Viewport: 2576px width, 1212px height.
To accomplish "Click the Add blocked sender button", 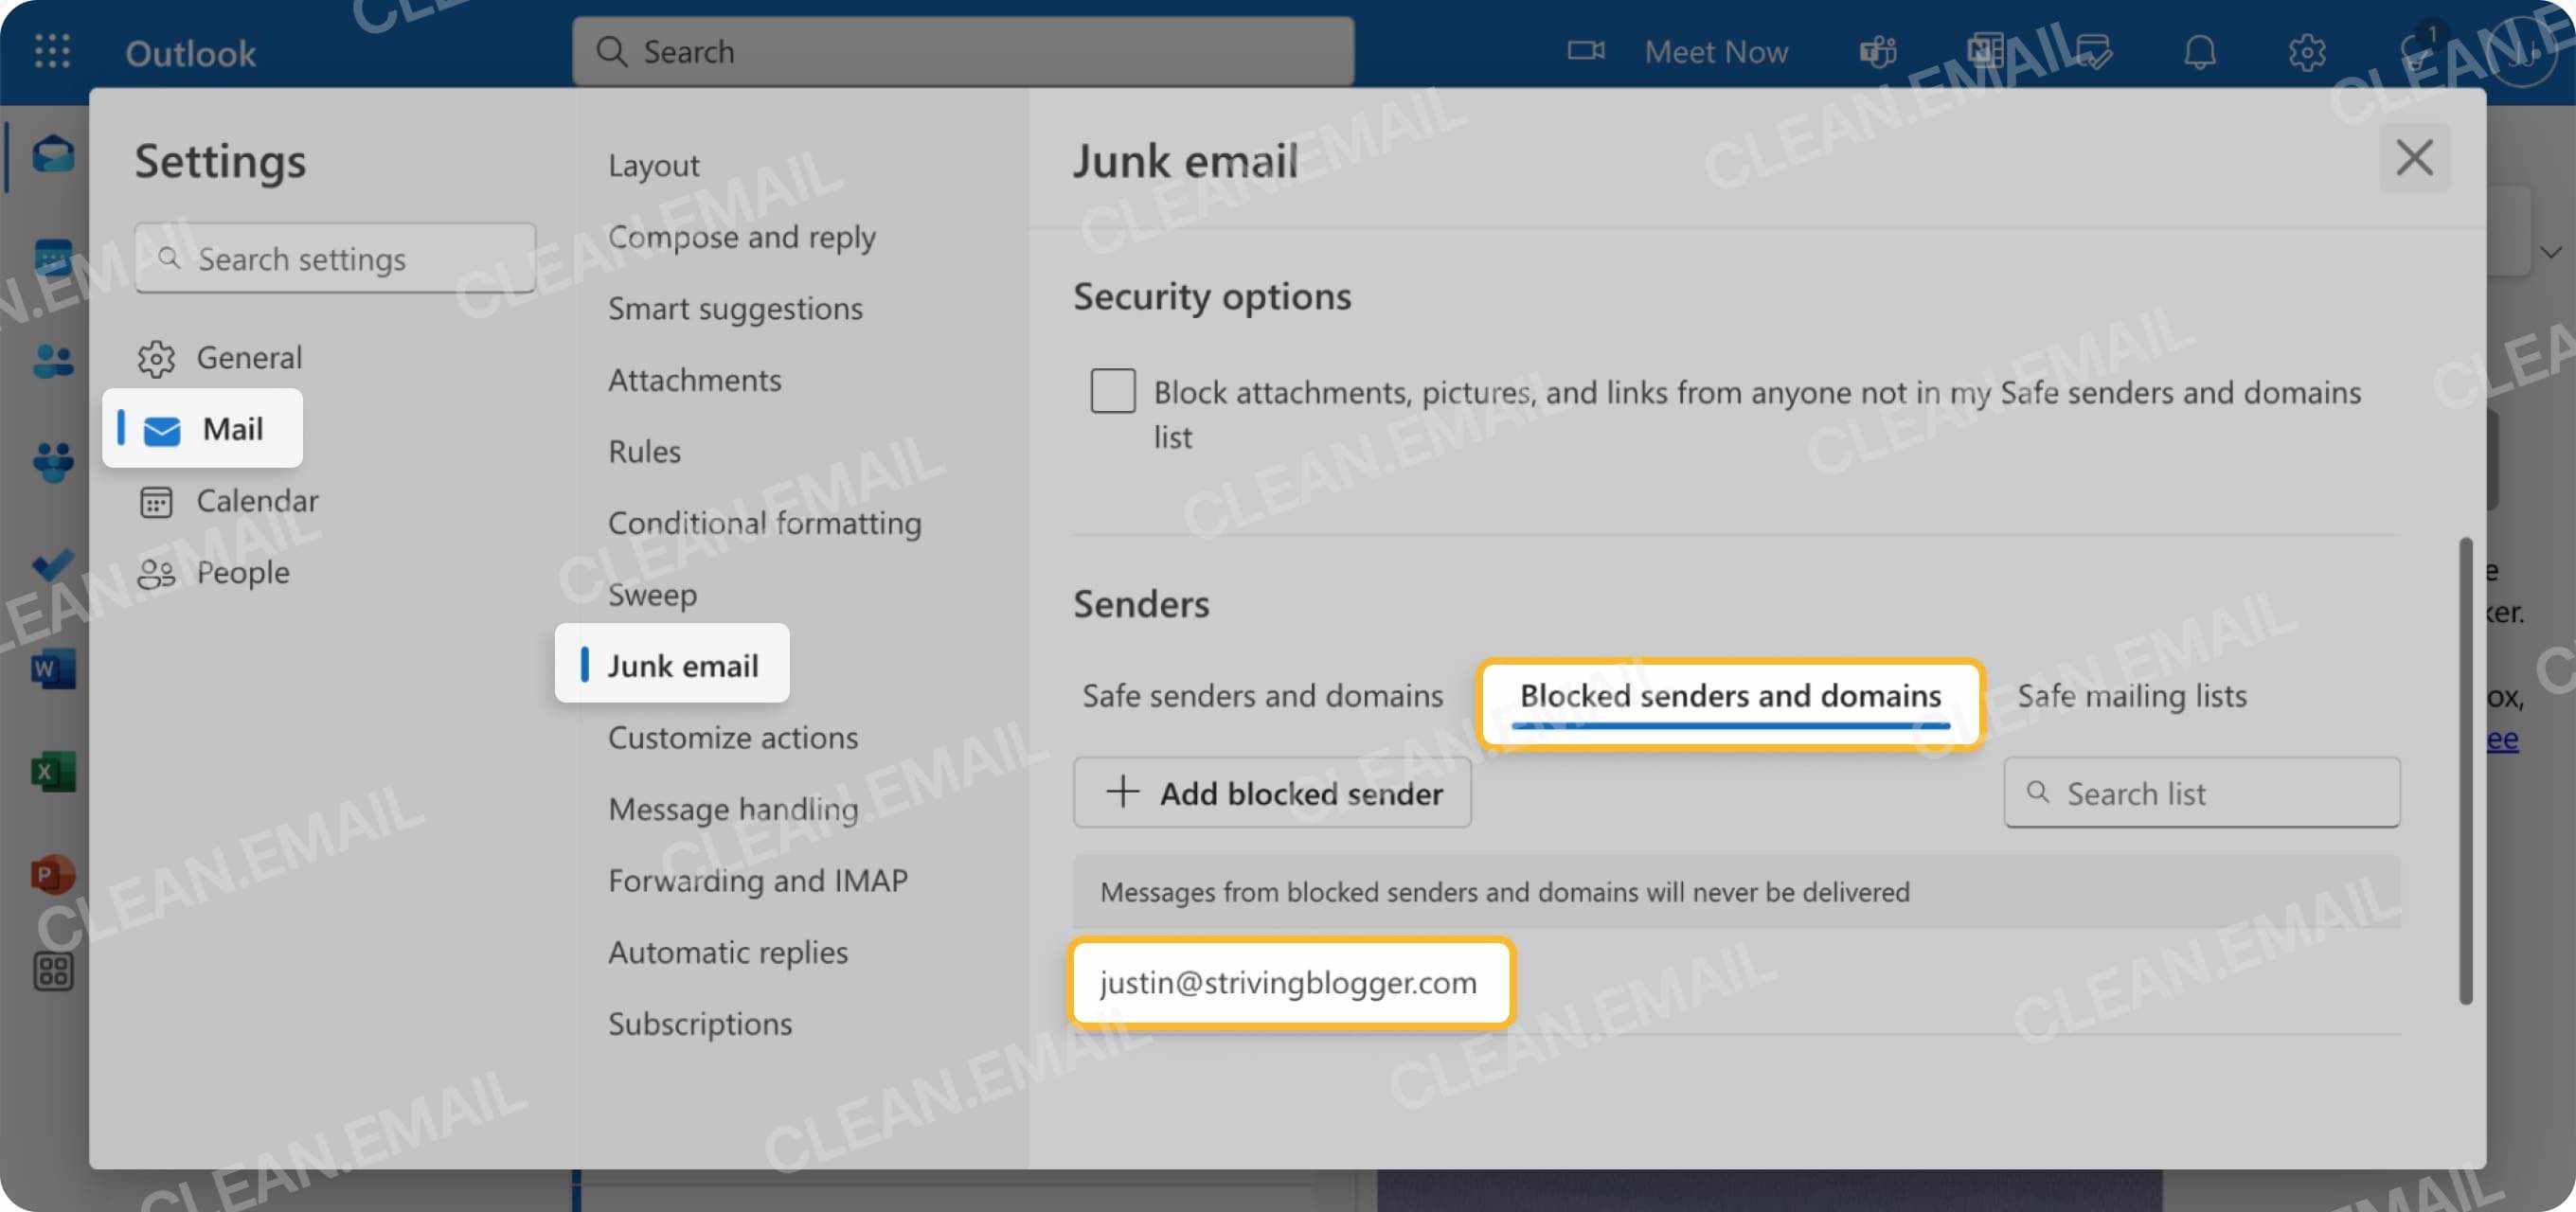I will (1272, 793).
